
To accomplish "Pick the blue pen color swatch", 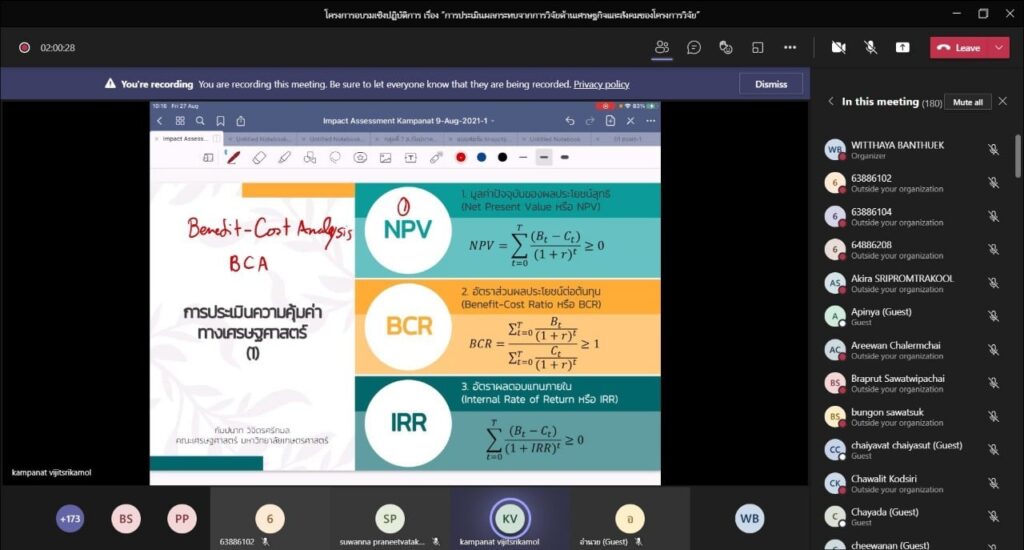I will (x=481, y=157).
